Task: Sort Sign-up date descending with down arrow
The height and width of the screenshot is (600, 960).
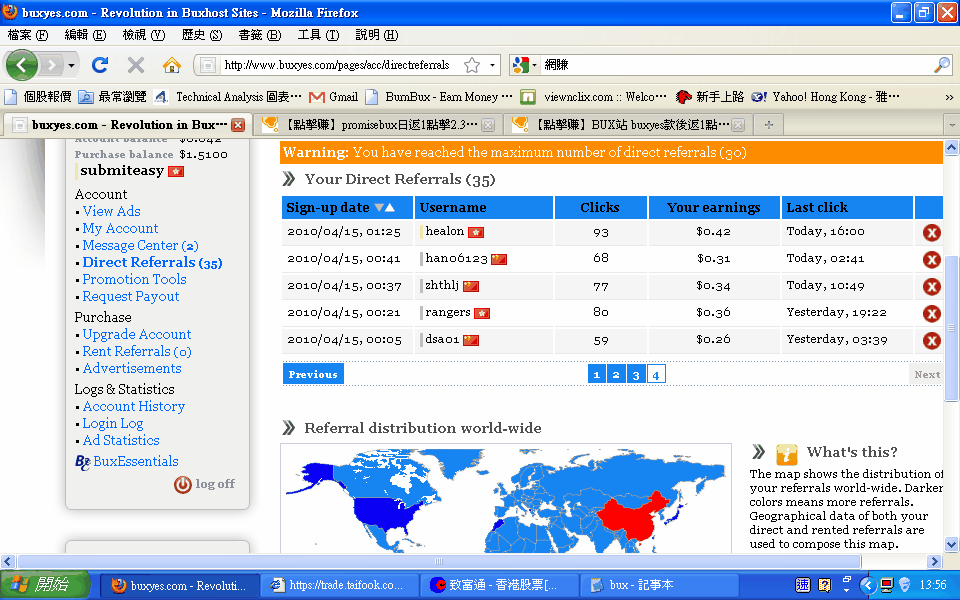Action: point(379,208)
